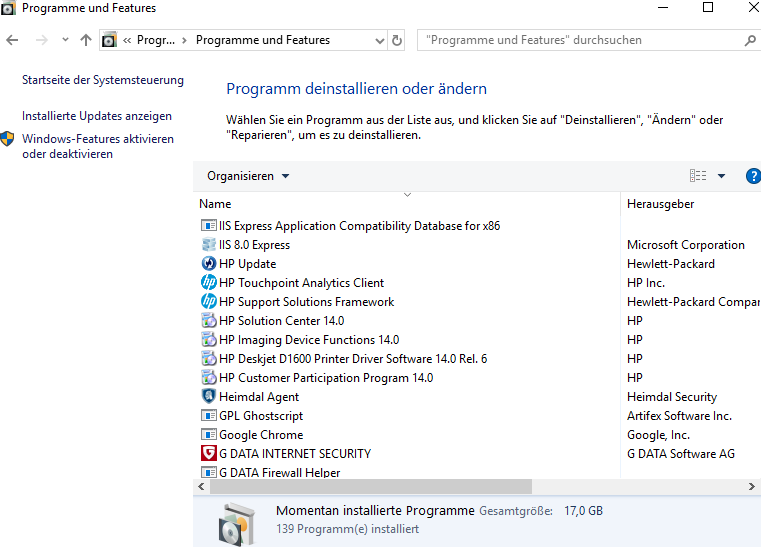Click the G DATA Software AG publisher cell

coord(681,453)
